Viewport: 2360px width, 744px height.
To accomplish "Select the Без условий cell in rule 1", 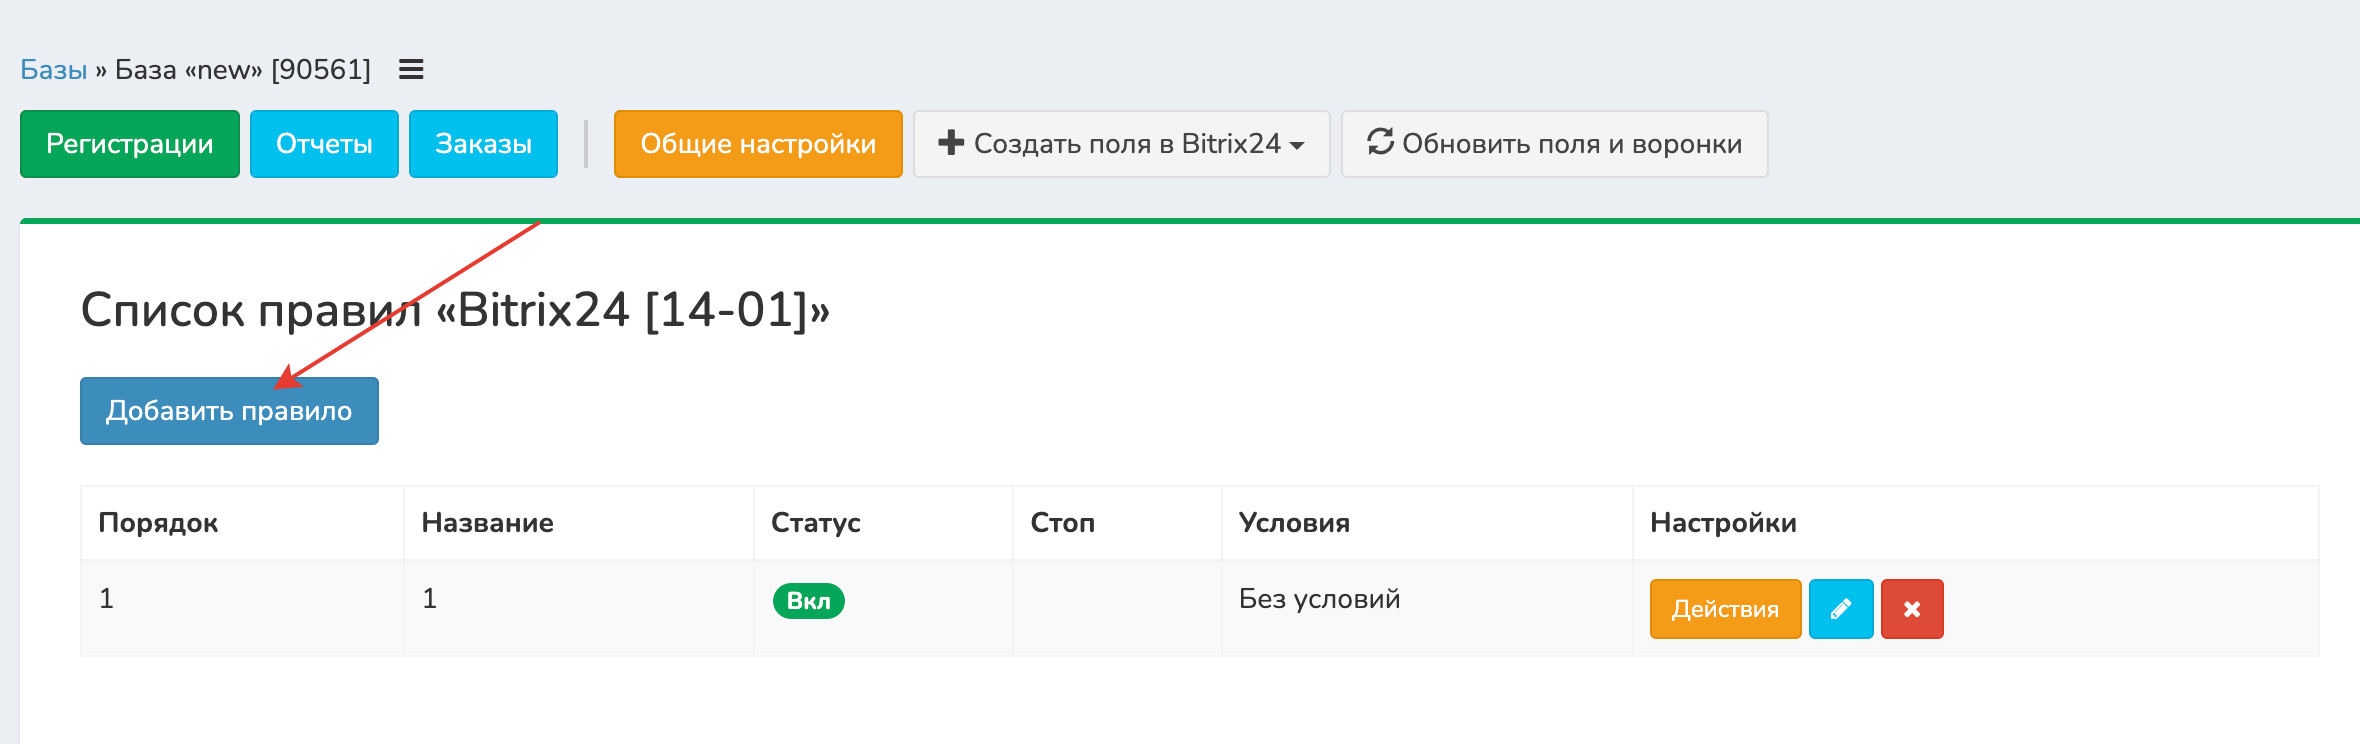I will 1319,599.
